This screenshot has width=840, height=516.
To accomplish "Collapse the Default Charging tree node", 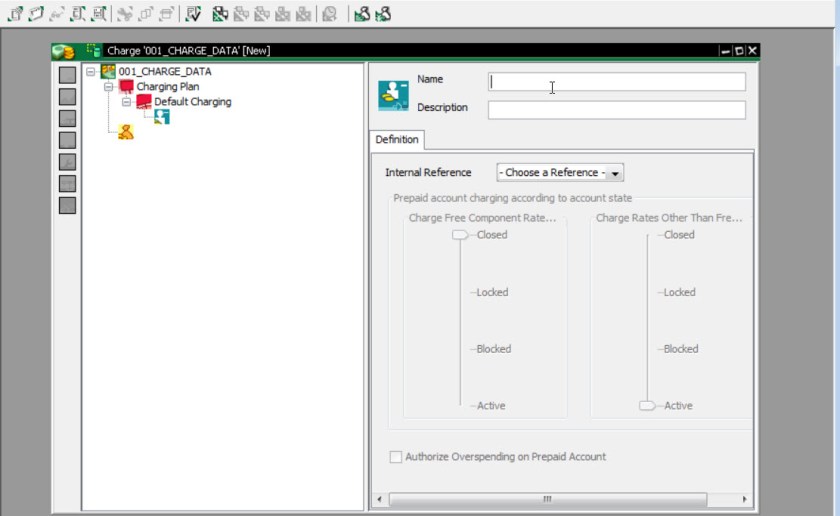I will 127,102.
